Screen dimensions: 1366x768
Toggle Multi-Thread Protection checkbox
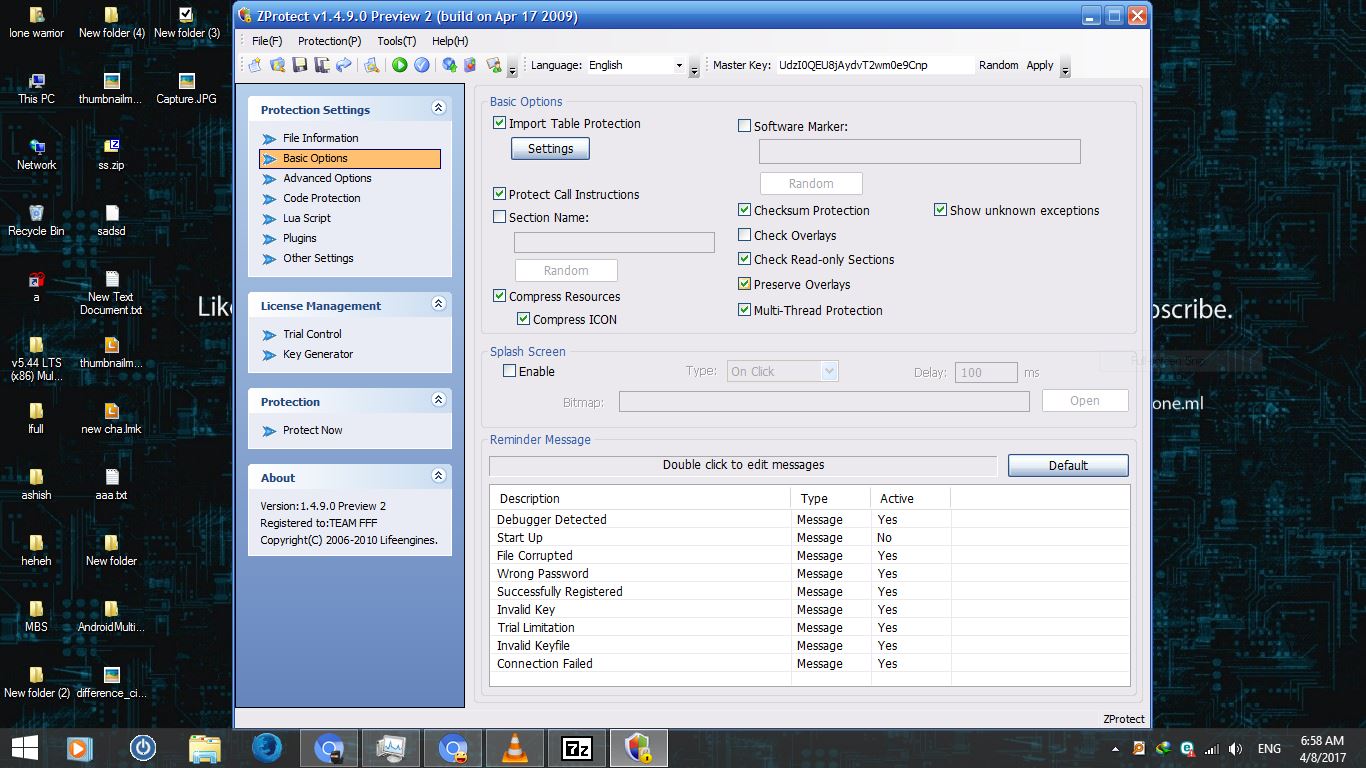pos(744,310)
